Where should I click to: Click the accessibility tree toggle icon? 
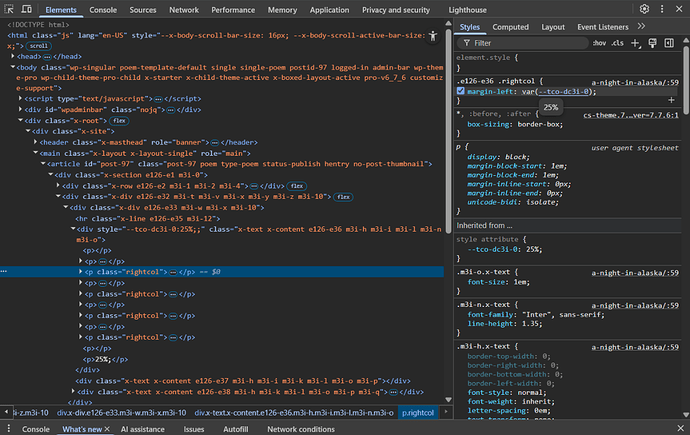click(x=432, y=35)
